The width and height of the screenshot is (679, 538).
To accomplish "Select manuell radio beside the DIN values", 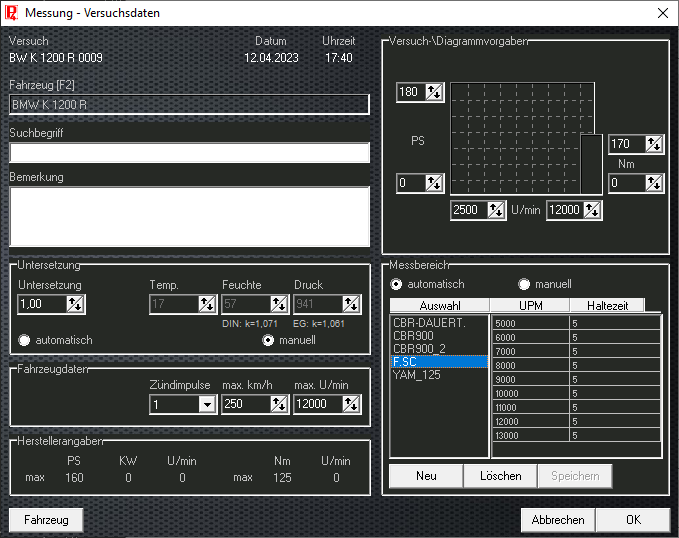I will 268,340.
